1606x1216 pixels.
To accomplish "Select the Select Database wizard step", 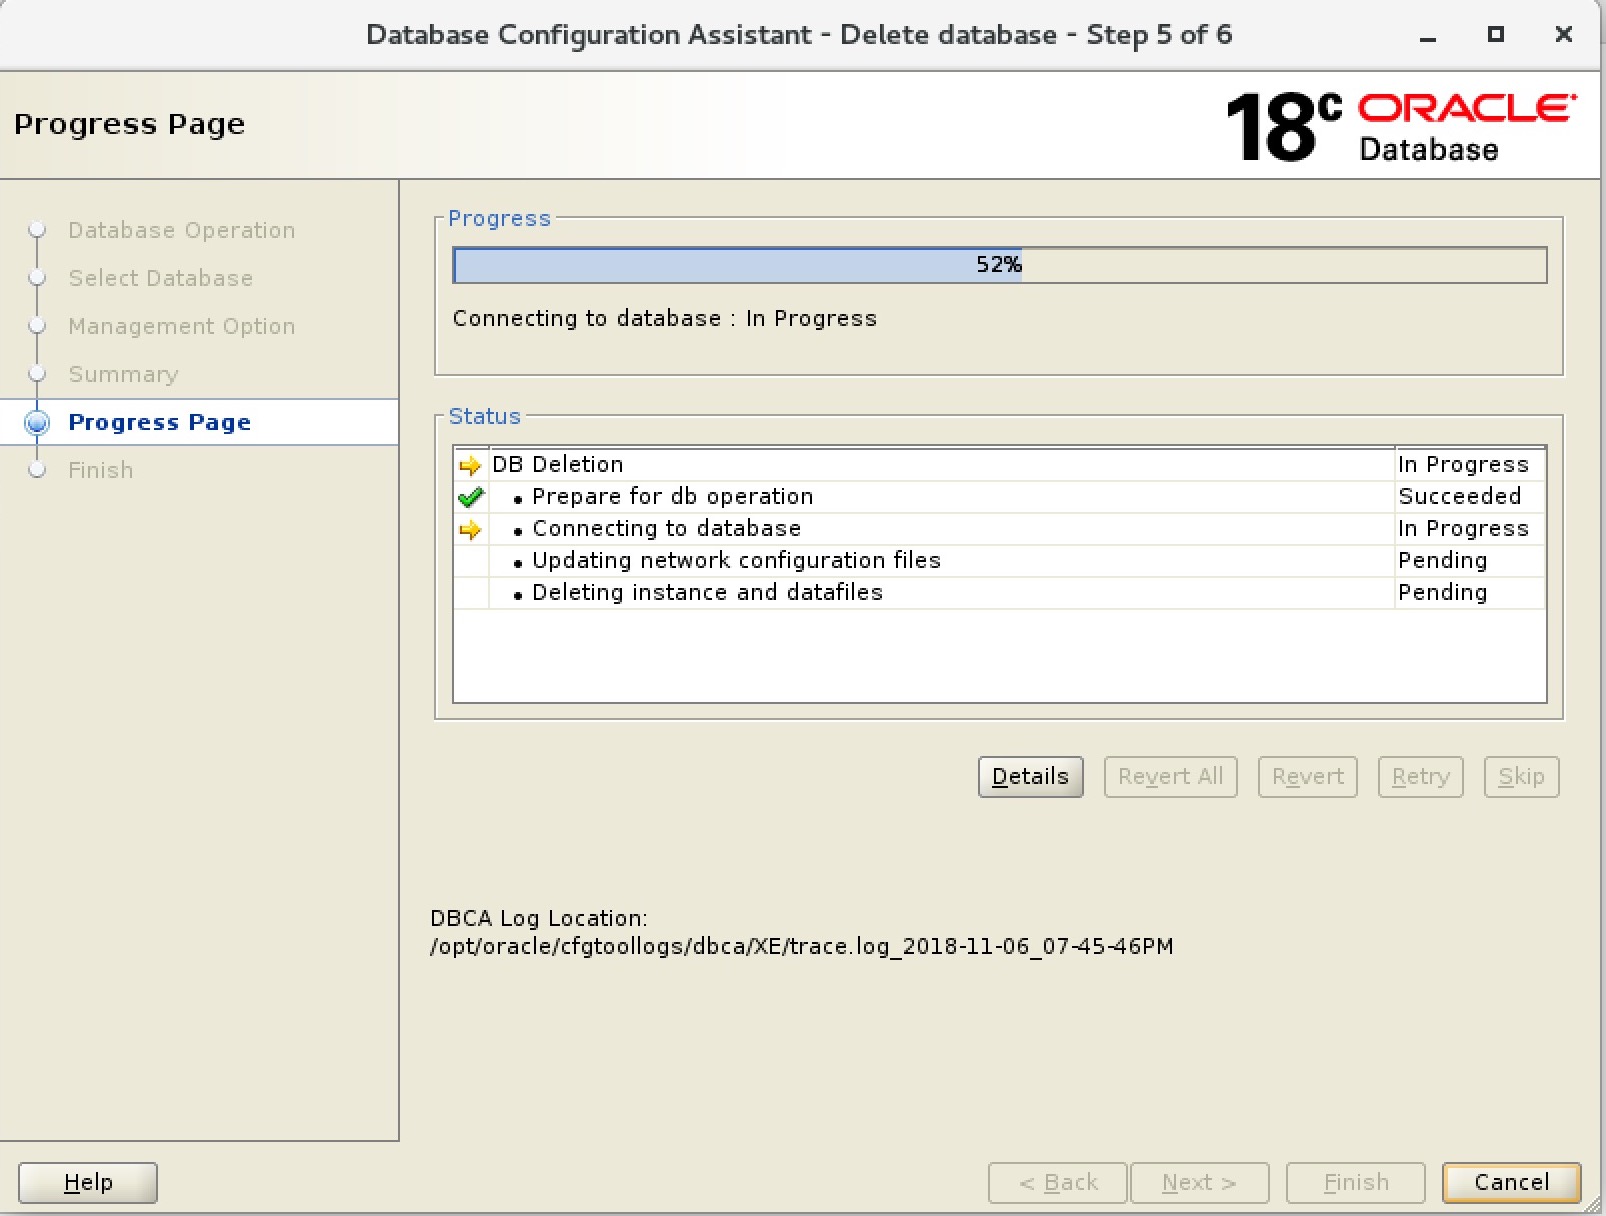I will coord(160,278).
